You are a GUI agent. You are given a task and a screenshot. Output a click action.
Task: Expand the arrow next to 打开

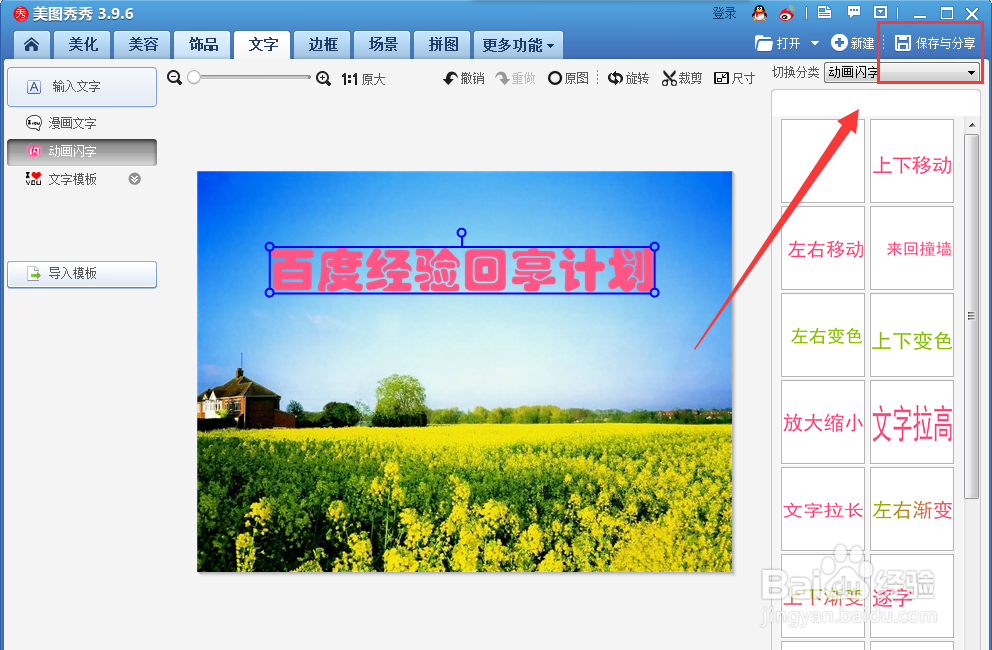pos(815,43)
